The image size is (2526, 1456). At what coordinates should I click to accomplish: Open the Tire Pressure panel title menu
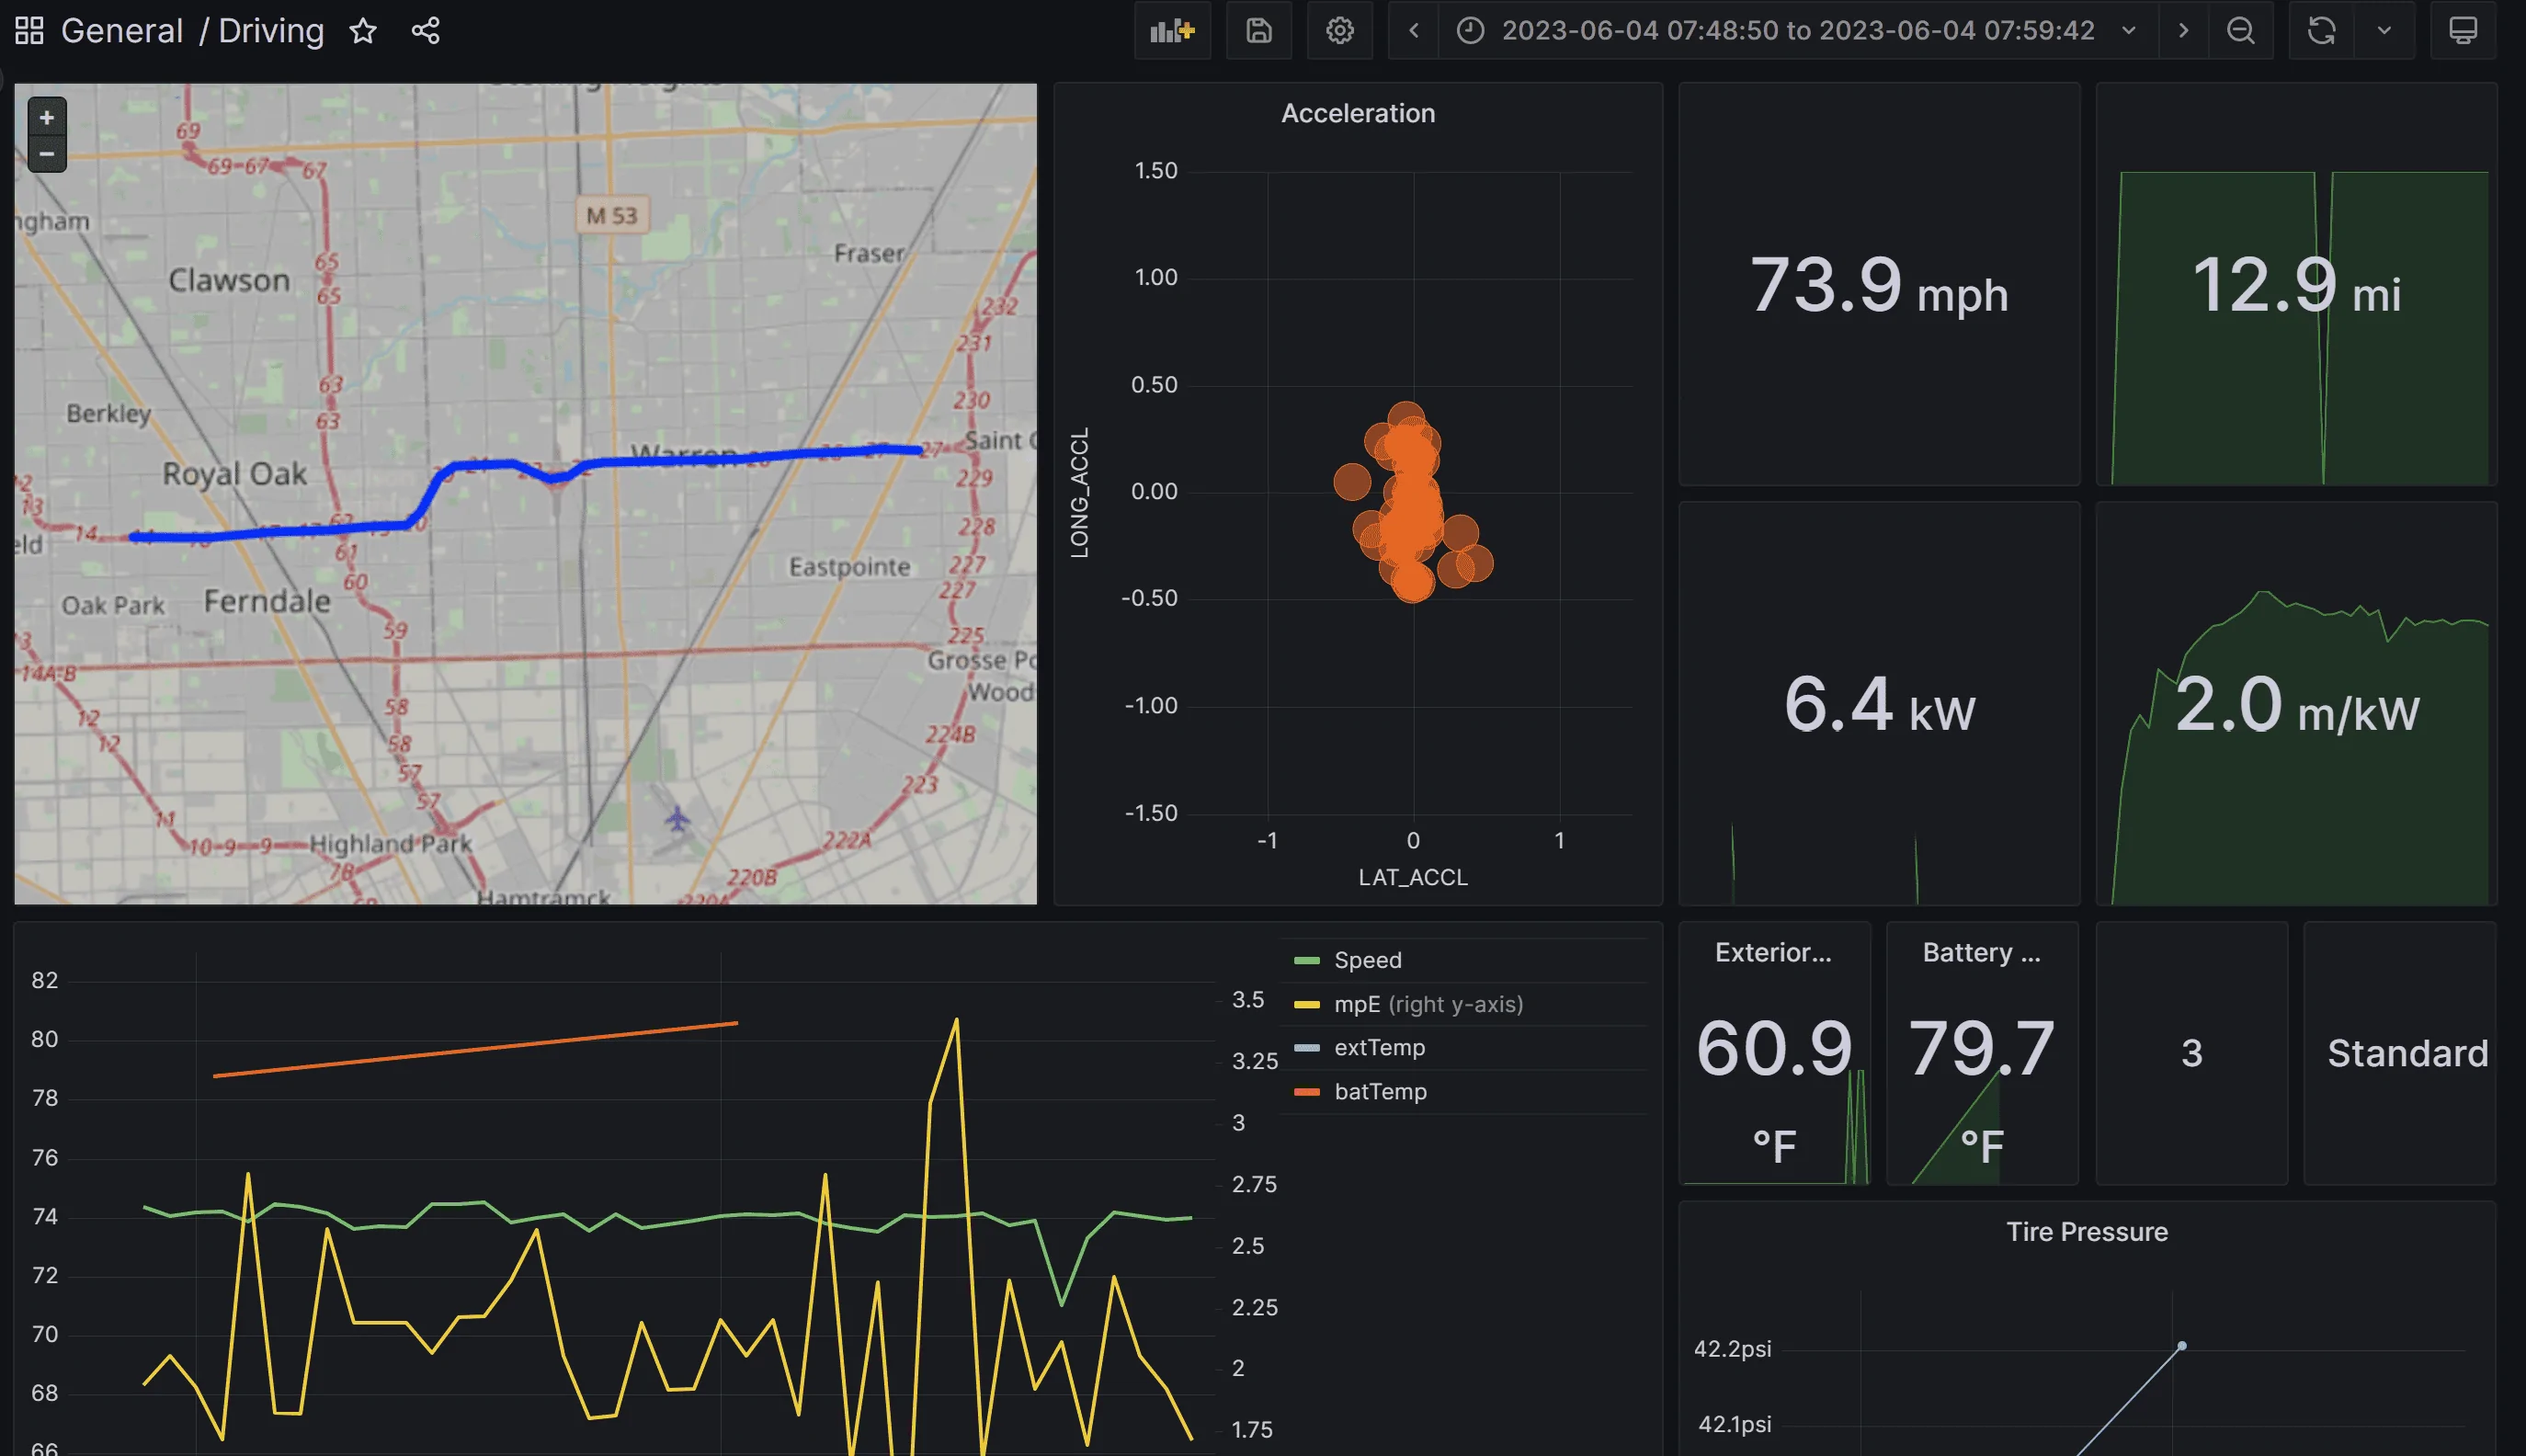tap(2086, 1231)
